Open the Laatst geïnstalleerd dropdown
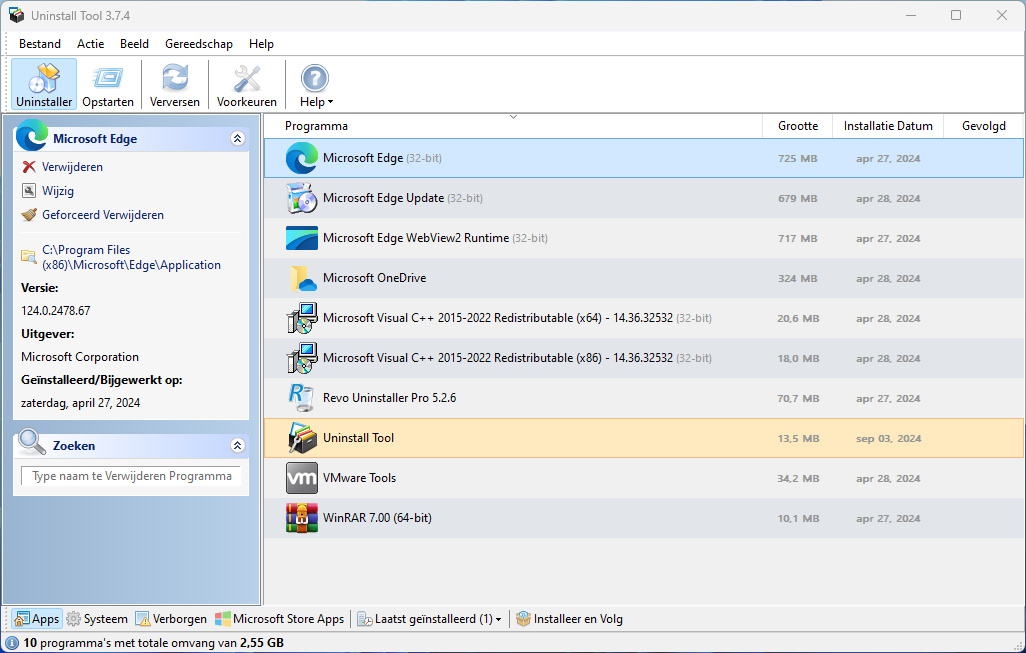The width and height of the screenshot is (1026, 653). 429,618
